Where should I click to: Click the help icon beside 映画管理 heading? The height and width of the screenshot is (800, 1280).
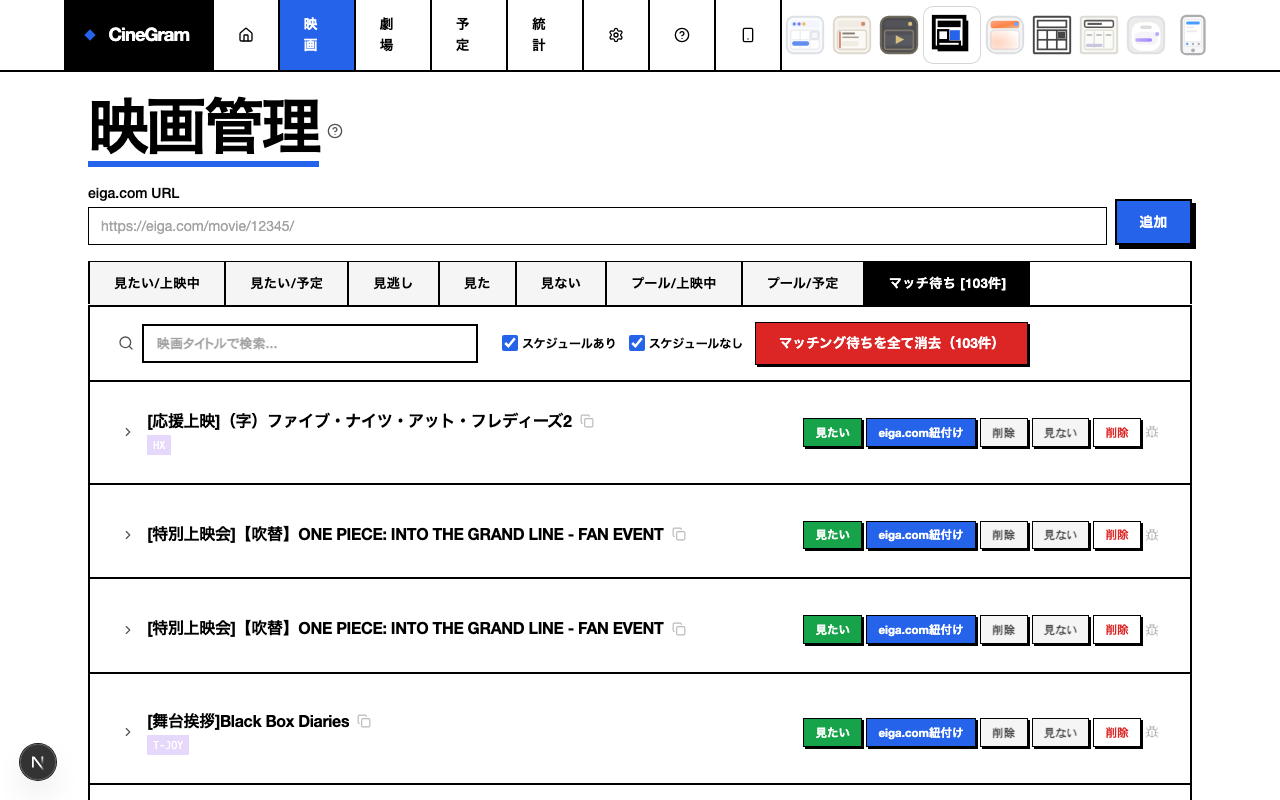(x=335, y=131)
